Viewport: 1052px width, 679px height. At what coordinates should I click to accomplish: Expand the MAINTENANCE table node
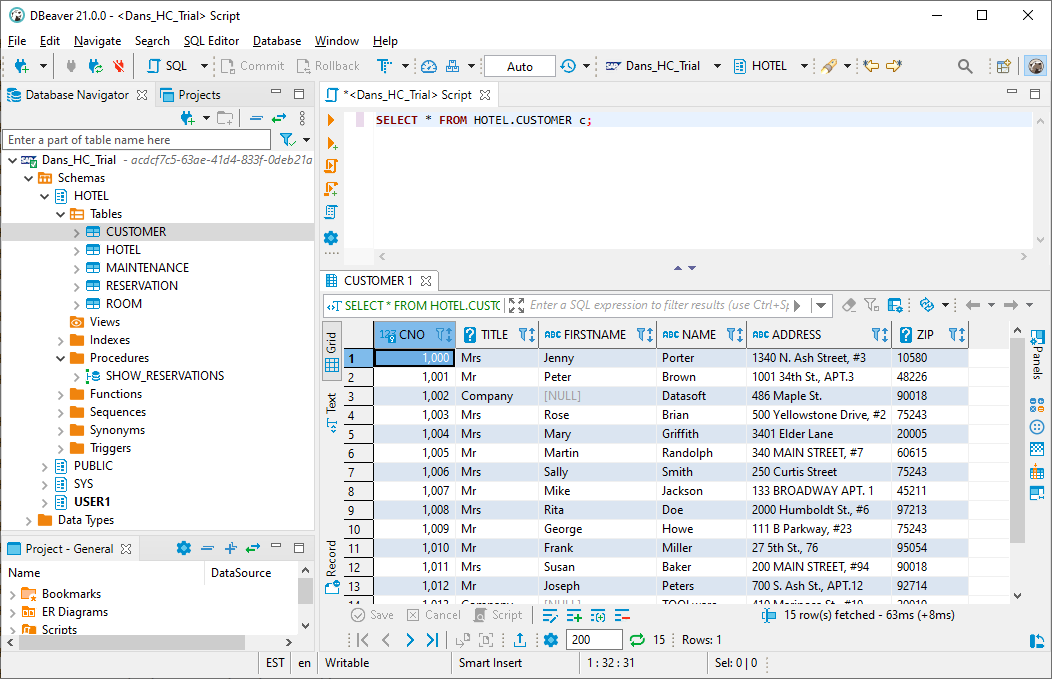(76, 268)
